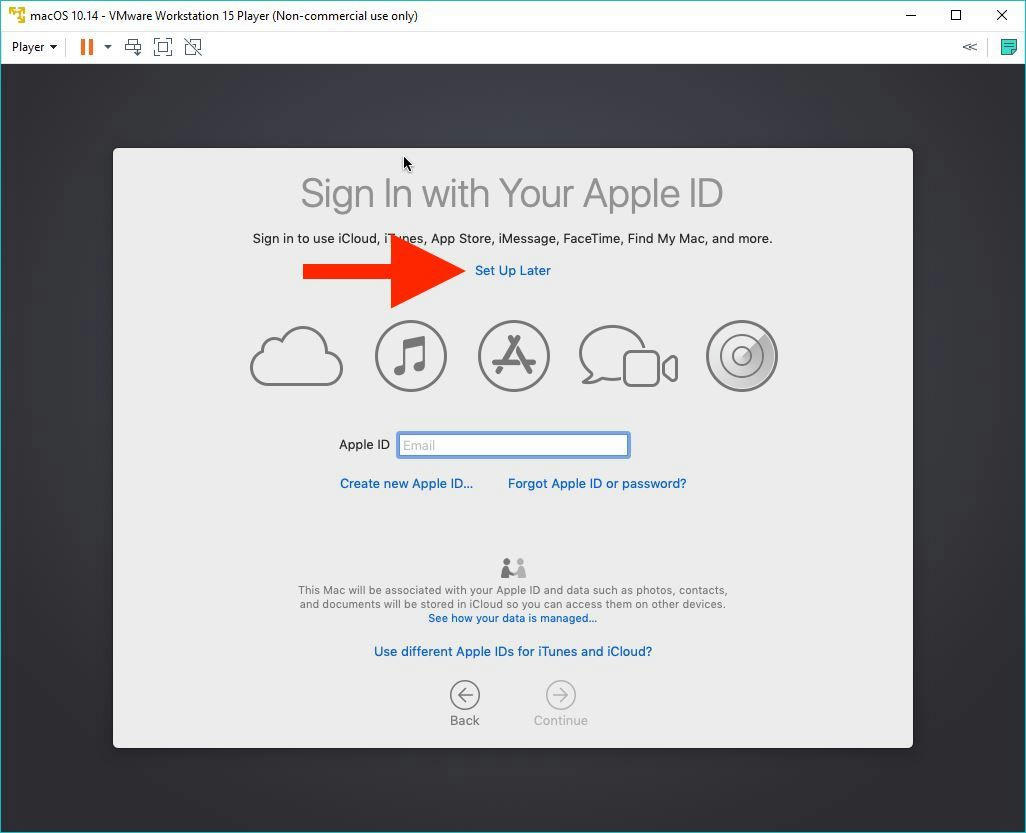The image size is (1026, 833).
Task: Pause the virtual machine with the orange button
Action: point(87,47)
